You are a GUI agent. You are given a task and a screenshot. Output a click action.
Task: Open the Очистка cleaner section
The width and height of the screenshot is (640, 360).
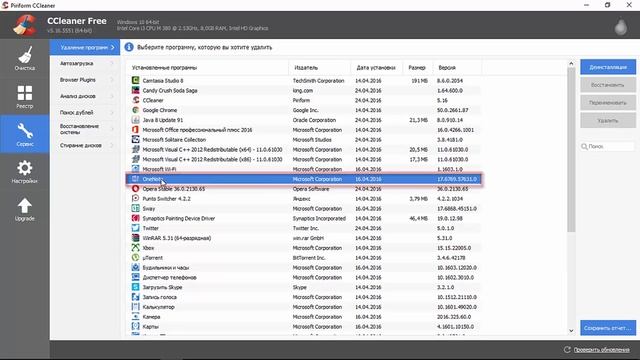[x=24, y=58]
